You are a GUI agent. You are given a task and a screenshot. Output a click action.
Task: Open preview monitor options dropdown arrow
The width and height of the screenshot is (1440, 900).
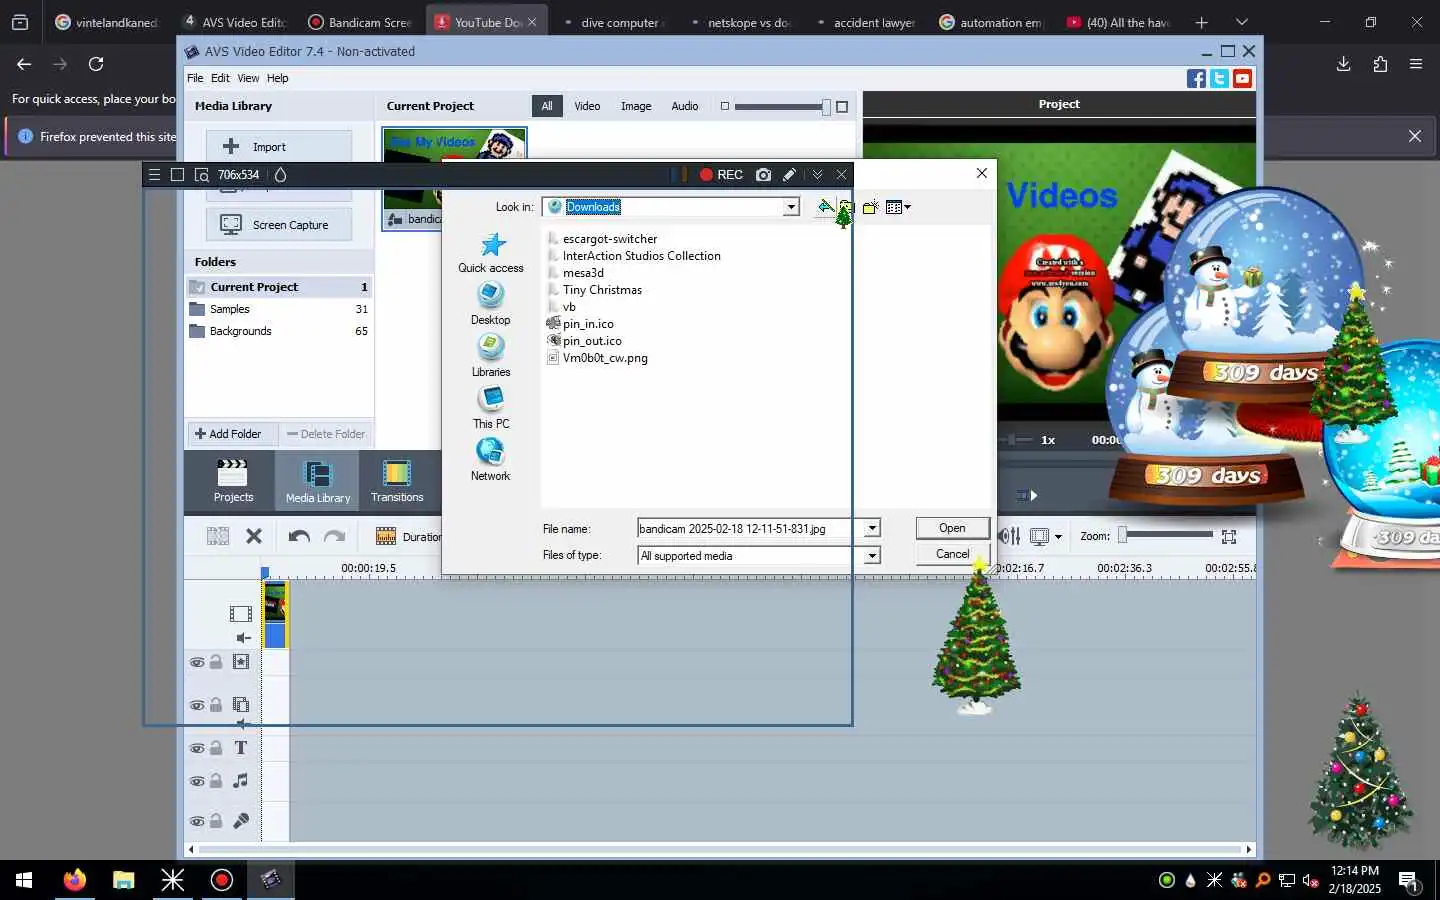(x=1058, y=537)
